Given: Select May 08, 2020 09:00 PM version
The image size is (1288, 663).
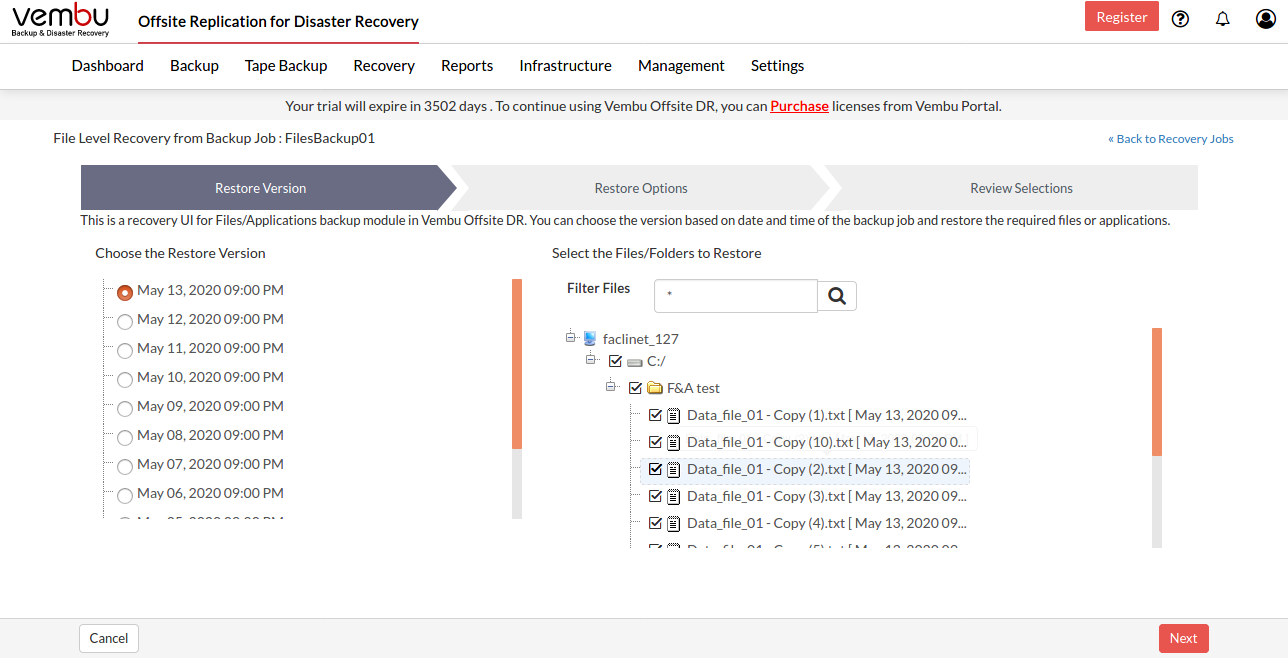Looking at the screenshot, I should pyautogui.click(x=125, y=438).
